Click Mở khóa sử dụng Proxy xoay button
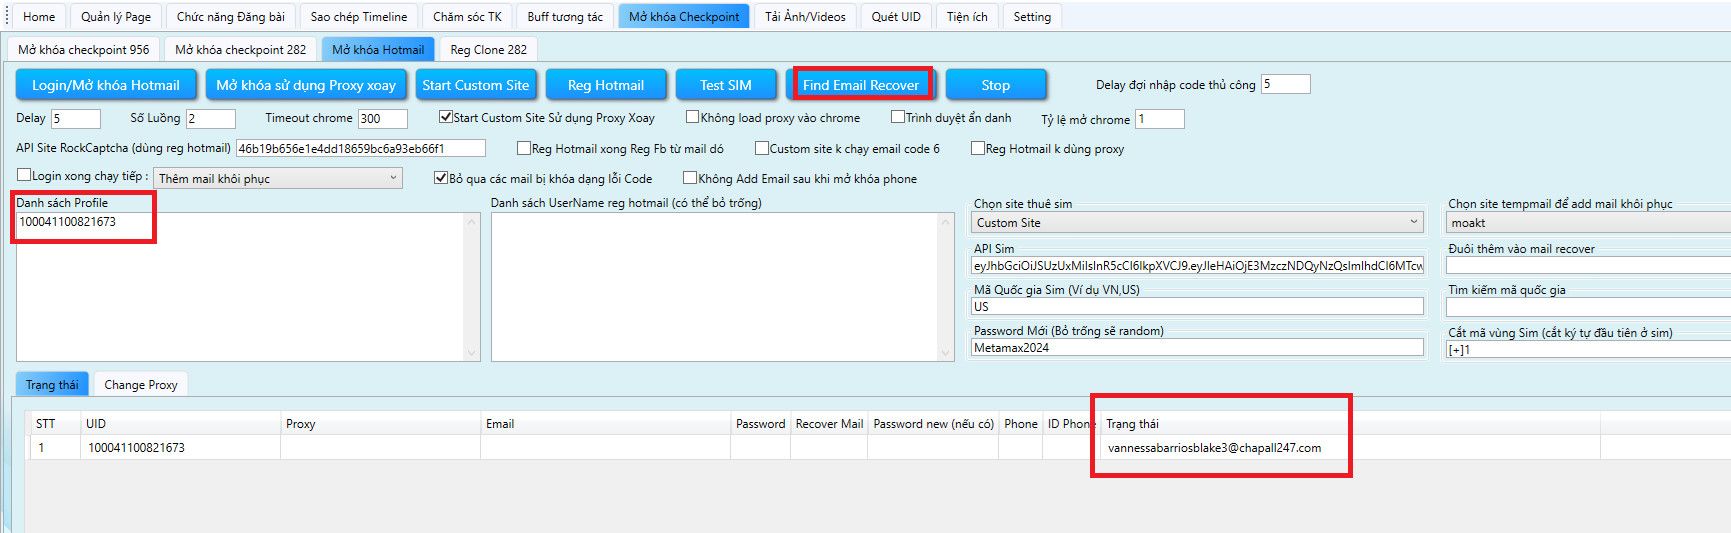This screenshot has width=1731, height=533. (306, 85)
